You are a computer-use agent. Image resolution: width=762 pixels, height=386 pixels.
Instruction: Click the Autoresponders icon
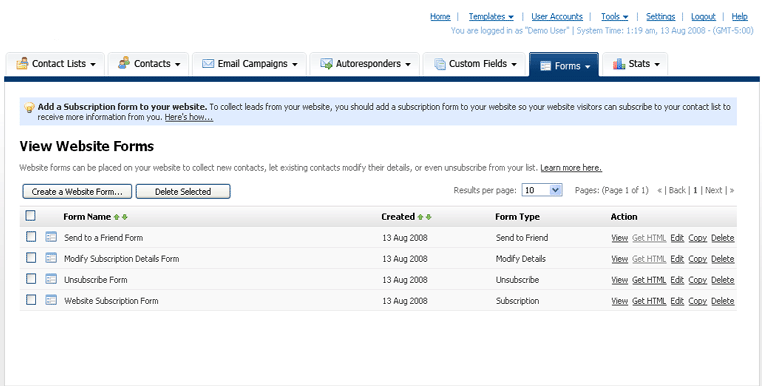click(x=326, y=64)
